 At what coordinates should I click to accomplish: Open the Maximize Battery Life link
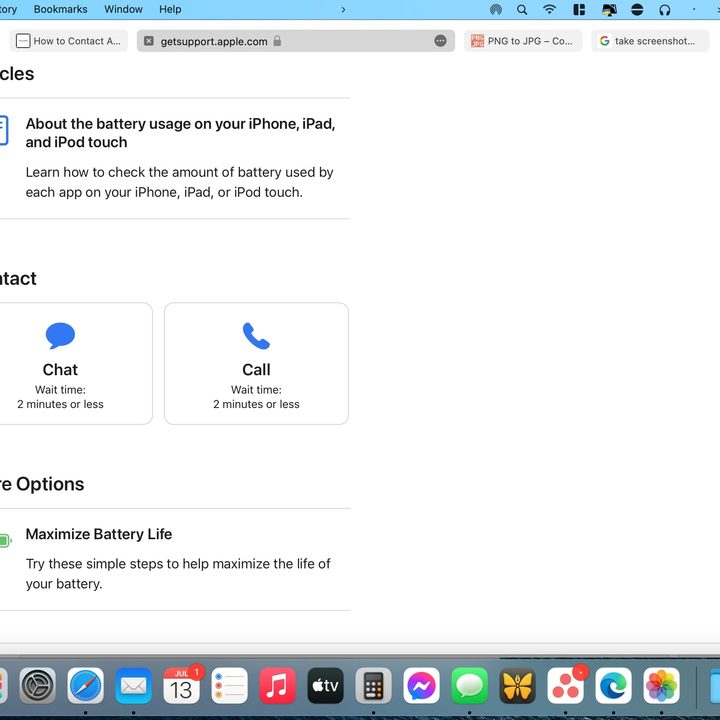click(x=99, y=534)
